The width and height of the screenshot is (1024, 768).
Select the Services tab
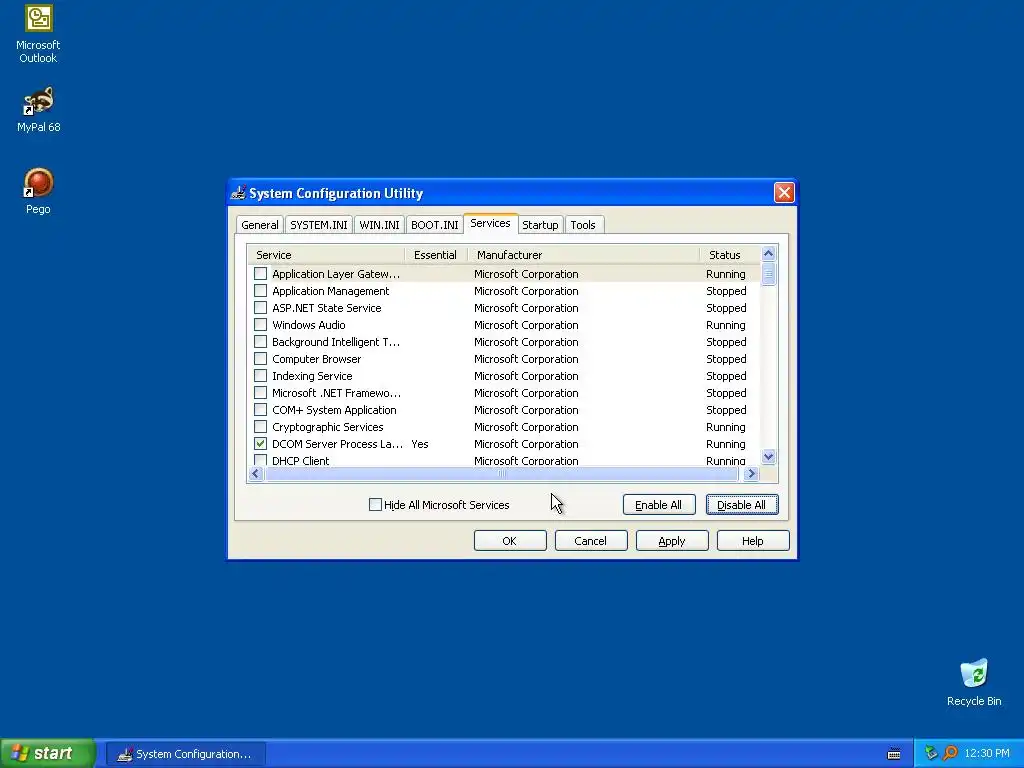pos(490,223)
